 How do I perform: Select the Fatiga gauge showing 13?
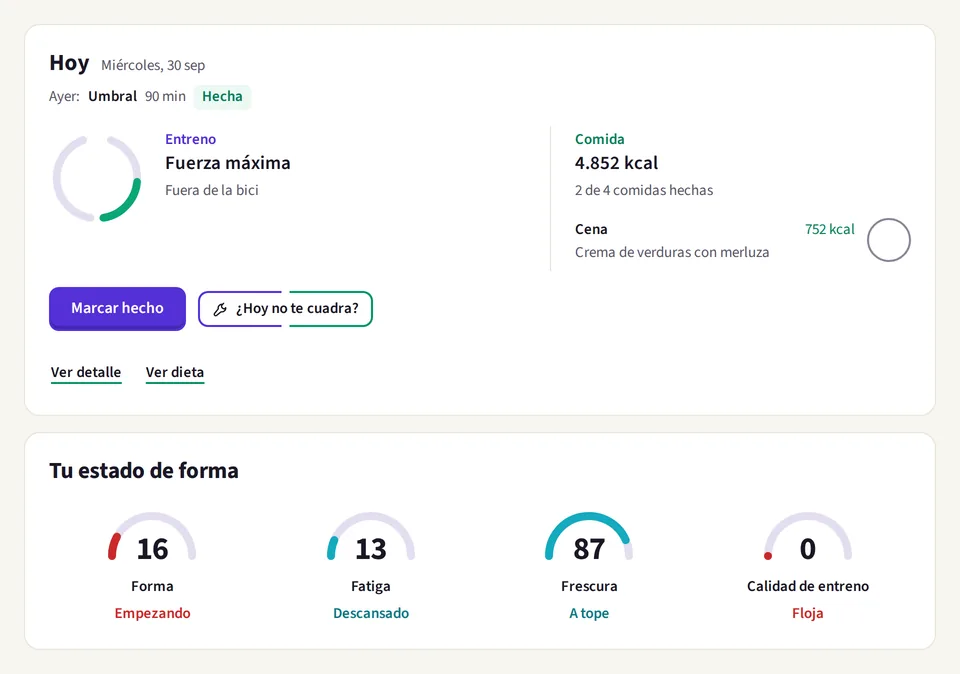[370, 537]
